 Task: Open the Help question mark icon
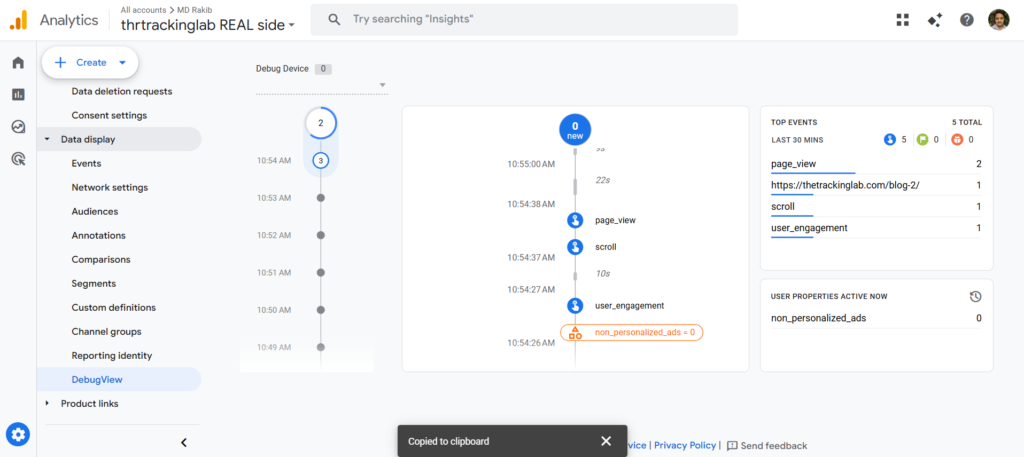(967, 20)
